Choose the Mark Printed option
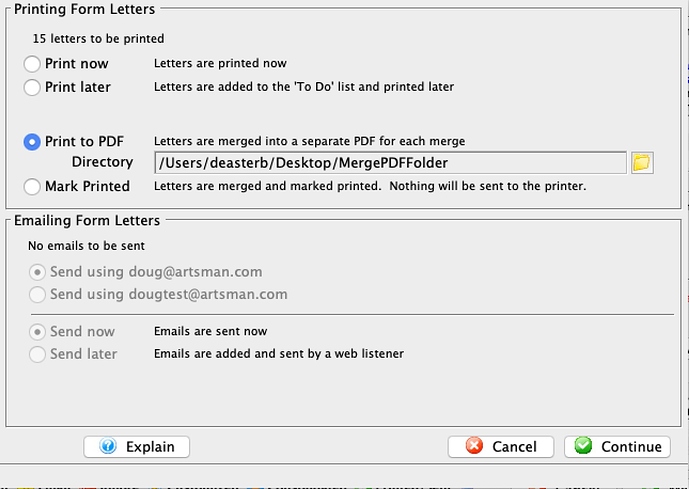Screen dimensions: 689x489 tap(32, 186)
